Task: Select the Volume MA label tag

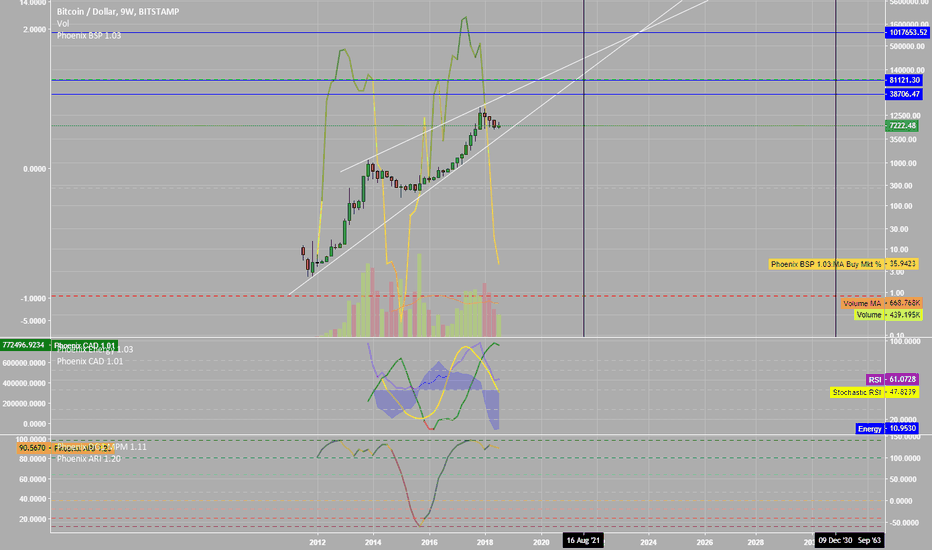Action: point(862,303)
